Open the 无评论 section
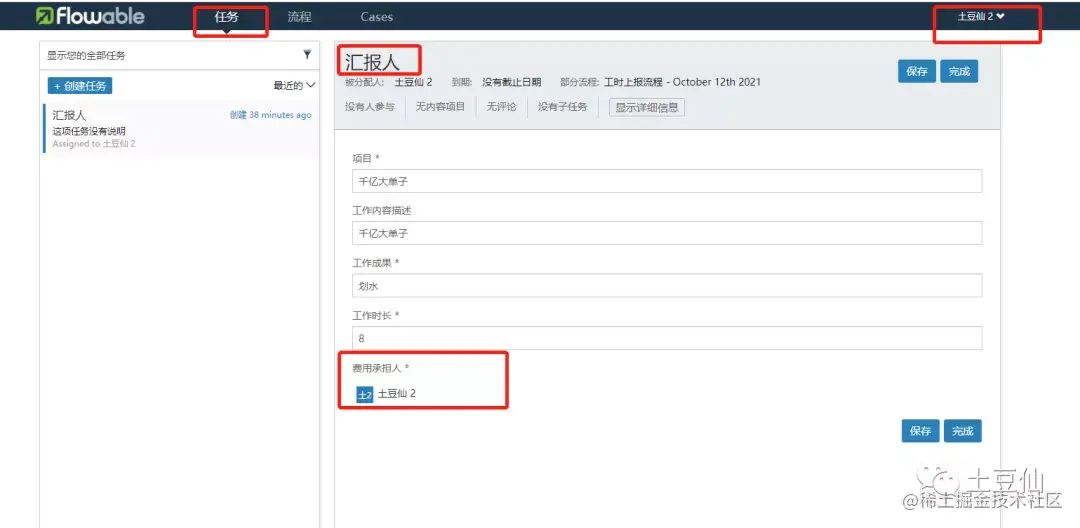 tap(501, 107)
